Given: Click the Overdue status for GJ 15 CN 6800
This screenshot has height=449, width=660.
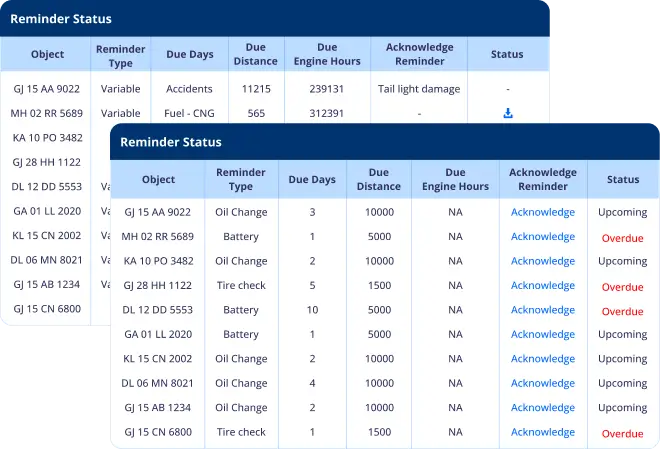Looking at the screenshot, I should (x=622, y=433).
